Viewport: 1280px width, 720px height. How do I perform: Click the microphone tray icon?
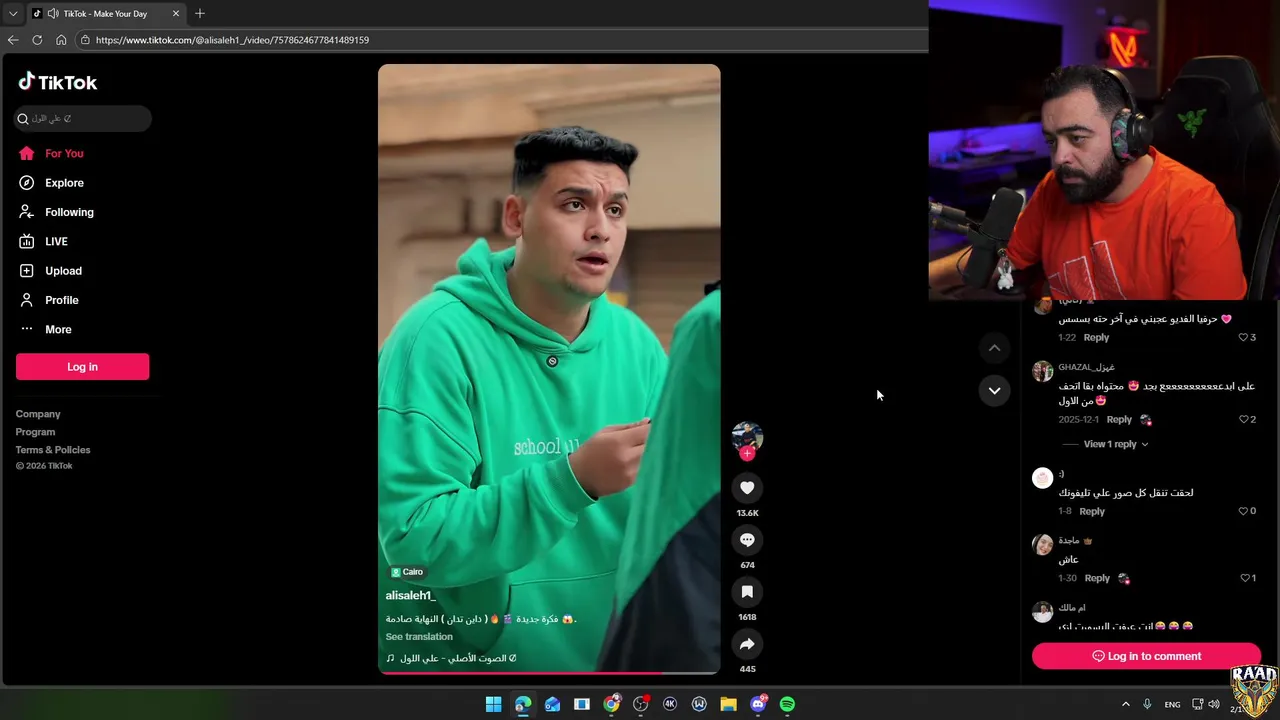(1147, 704)
